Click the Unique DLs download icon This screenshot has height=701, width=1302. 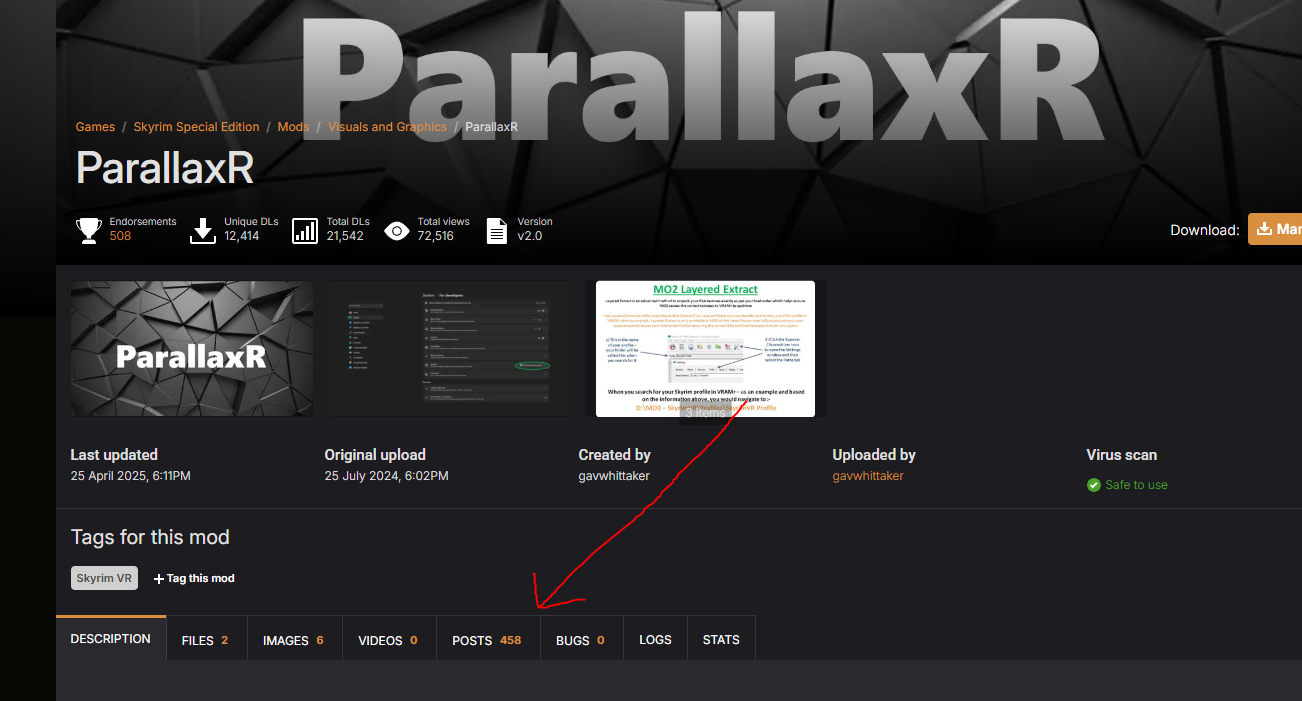(x=203, y=231)
